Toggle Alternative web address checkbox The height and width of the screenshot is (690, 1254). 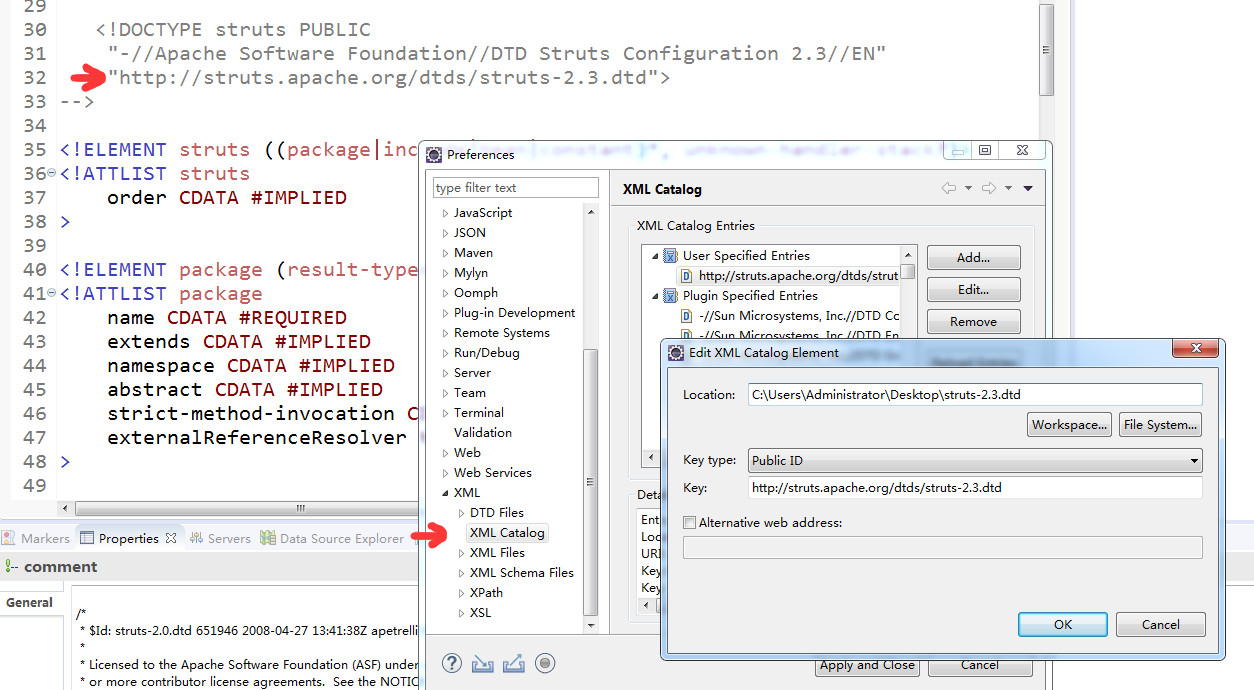(x=689, y=522)
